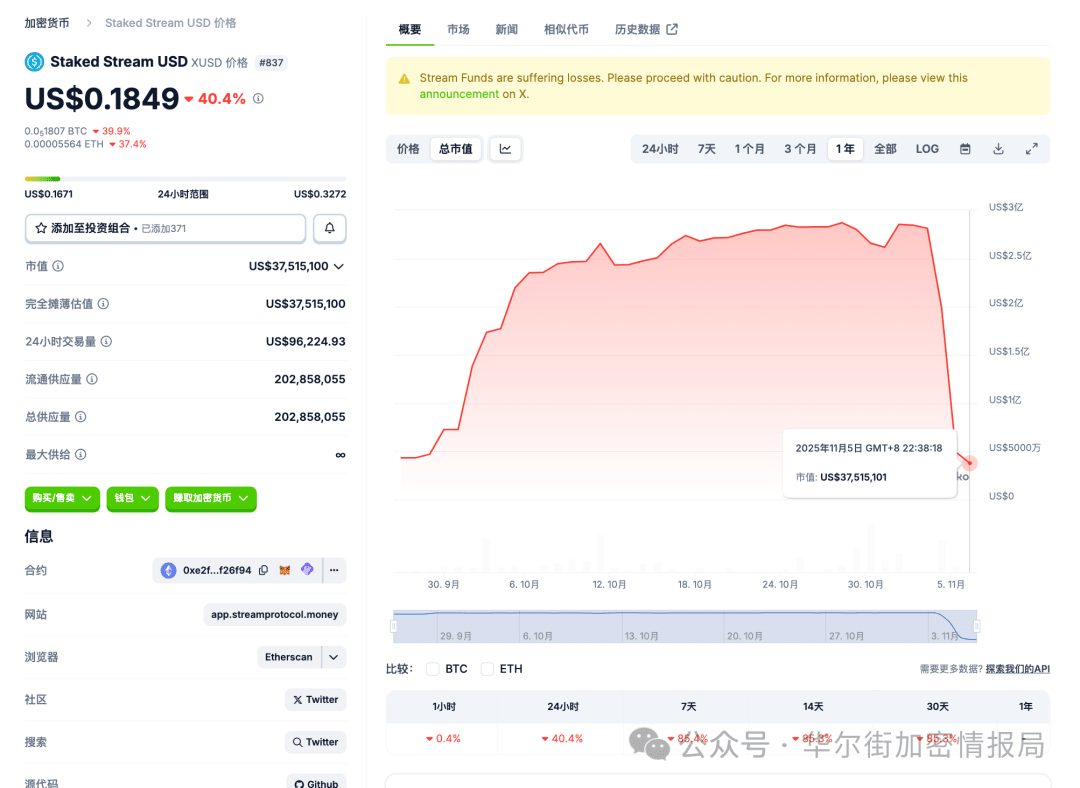
Task: Select the 1年 time range
Action: click(845, 148)
